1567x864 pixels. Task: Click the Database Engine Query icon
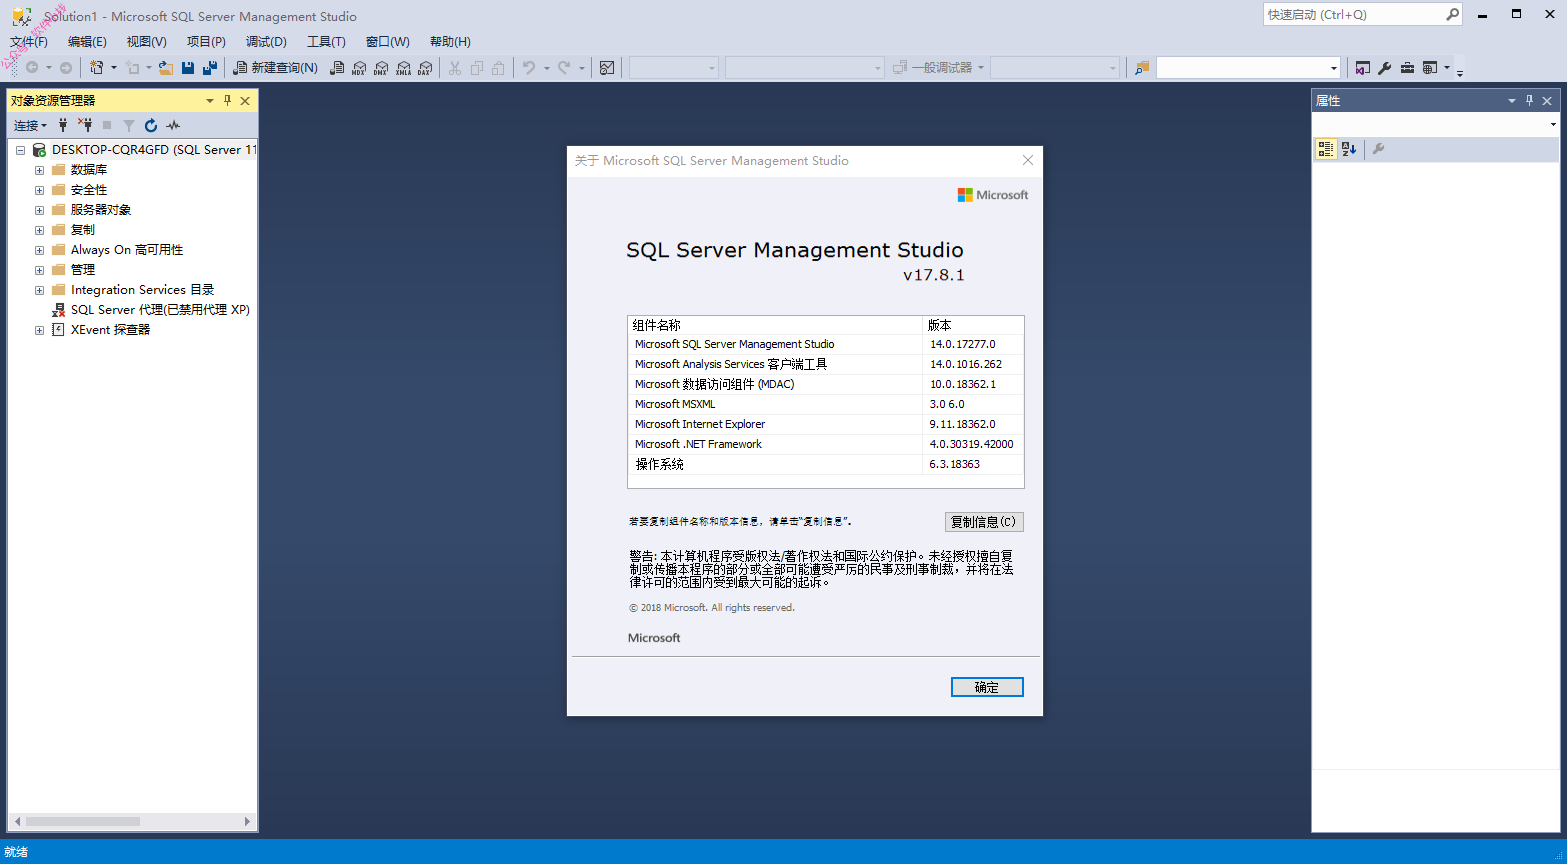coord(337,68)
